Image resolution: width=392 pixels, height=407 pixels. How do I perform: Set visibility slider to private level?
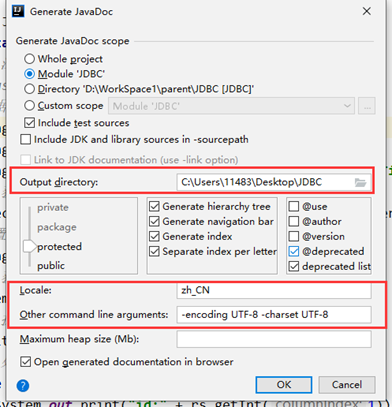(53, 207)
